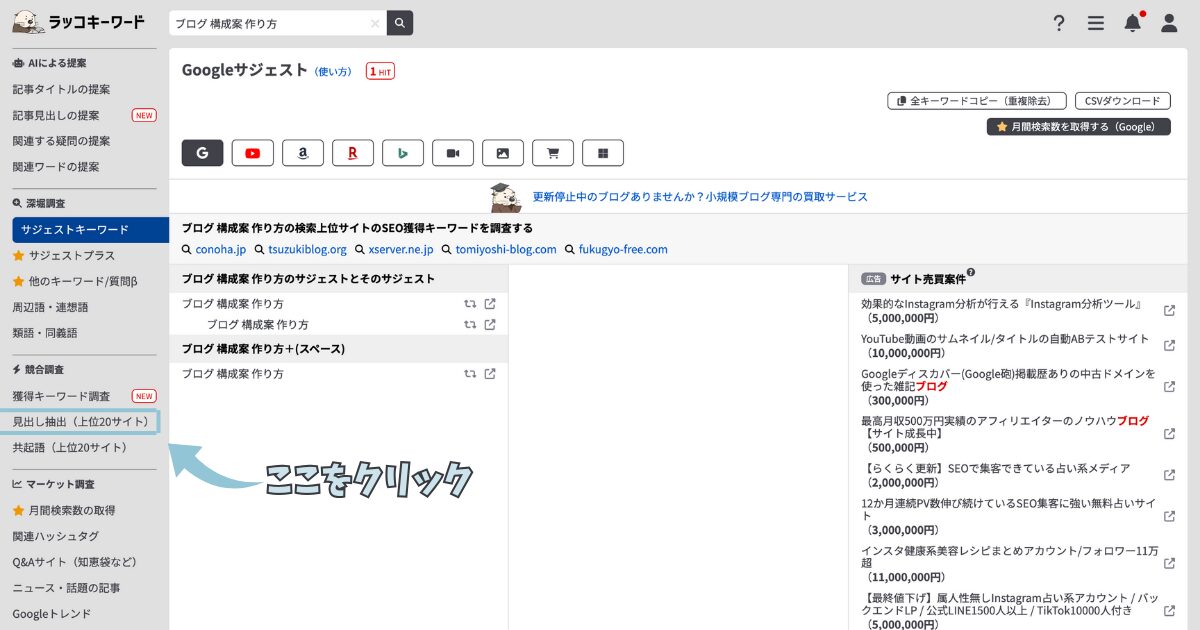The height and width of the screenshot is (630, 1200).
Task: Open 見出し抽出（上位20サイト） in sidebar
Action: coord(81,422)
